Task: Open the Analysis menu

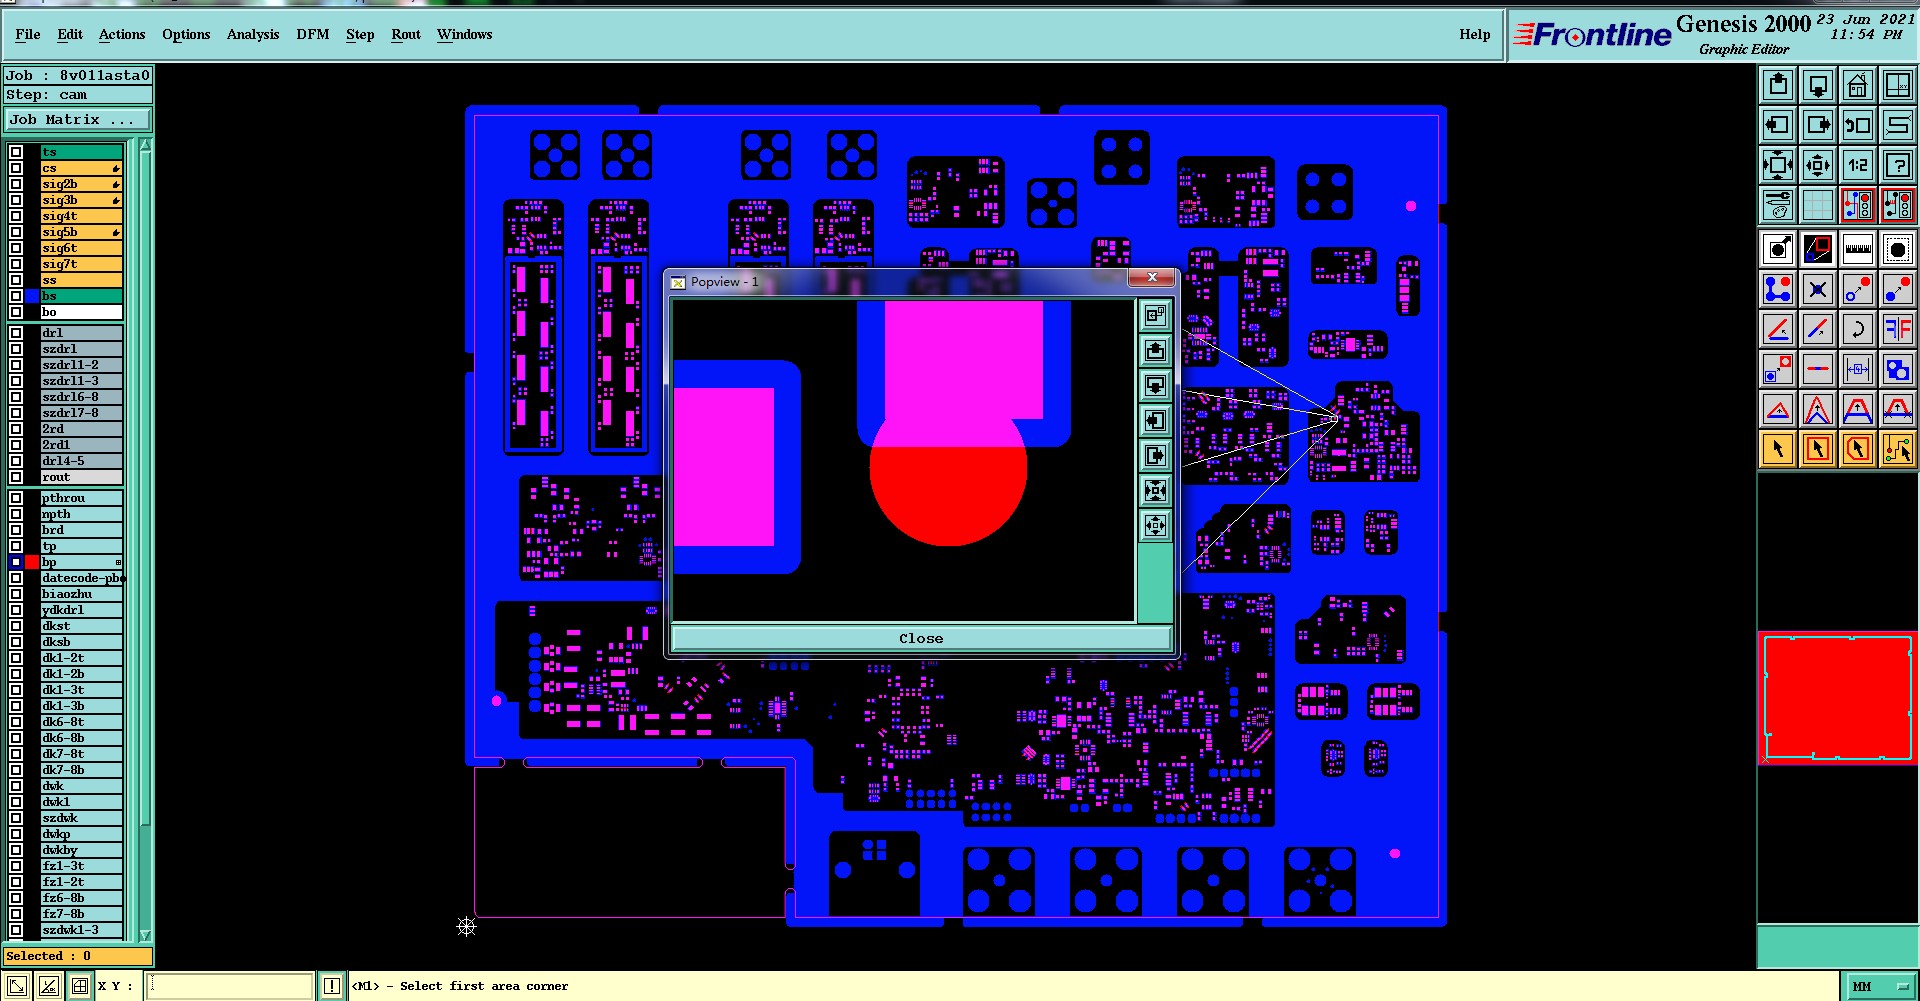Action: pyautogui.click(x=253, y=34)
